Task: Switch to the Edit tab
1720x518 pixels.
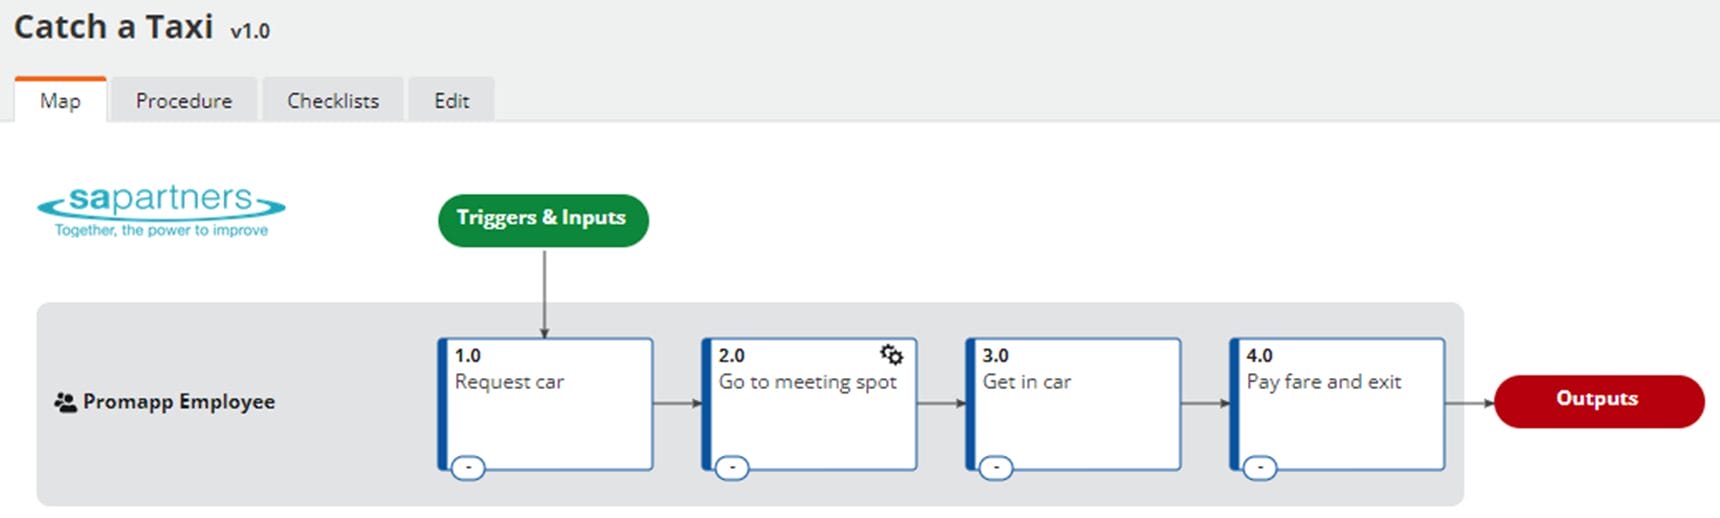Action: [x=451, y=101]
